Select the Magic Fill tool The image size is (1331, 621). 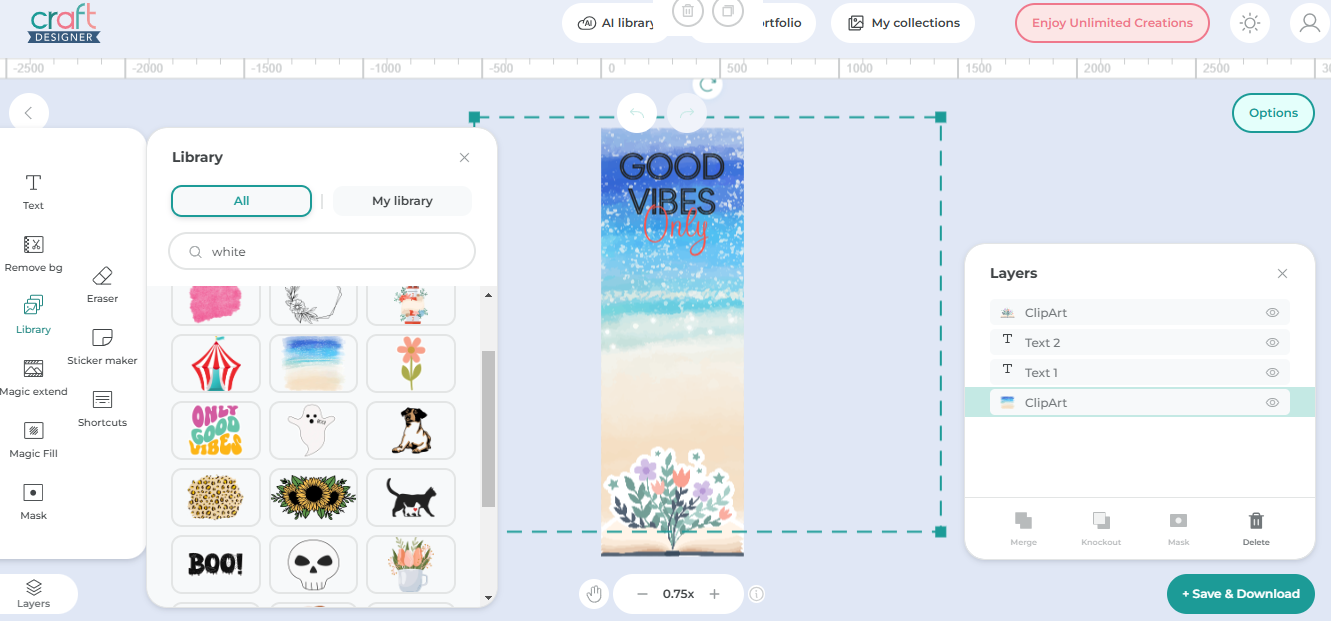pos(33,439)
